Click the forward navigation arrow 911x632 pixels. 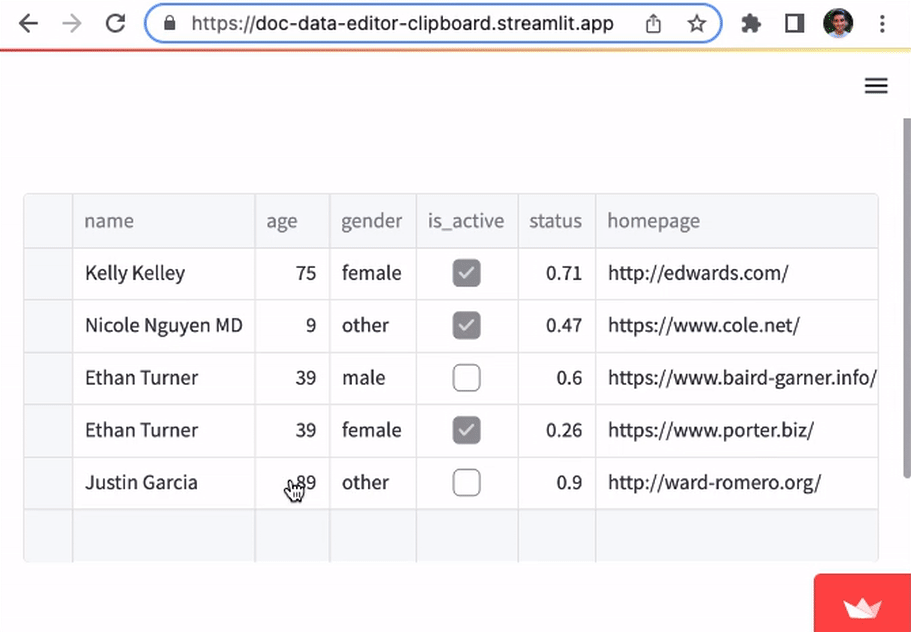[70, 23]
